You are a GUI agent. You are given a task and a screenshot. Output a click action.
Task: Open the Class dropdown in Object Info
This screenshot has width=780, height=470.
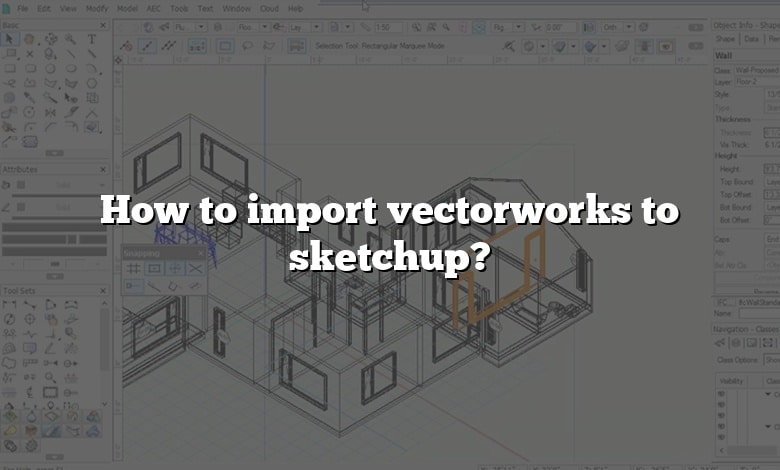tap(755, 70)
